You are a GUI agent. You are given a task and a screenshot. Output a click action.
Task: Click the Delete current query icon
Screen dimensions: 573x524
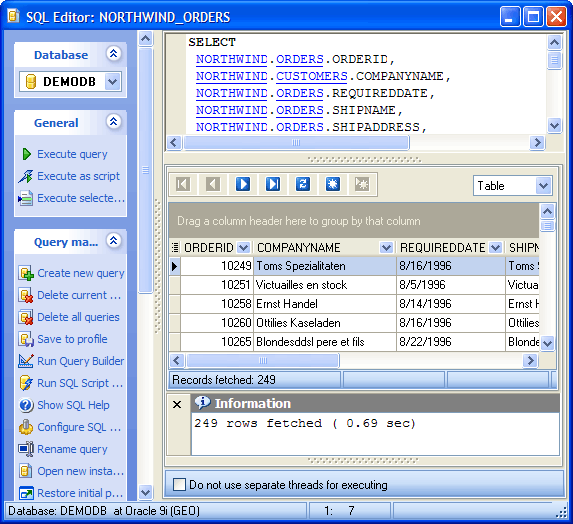[x=26, y=295]
